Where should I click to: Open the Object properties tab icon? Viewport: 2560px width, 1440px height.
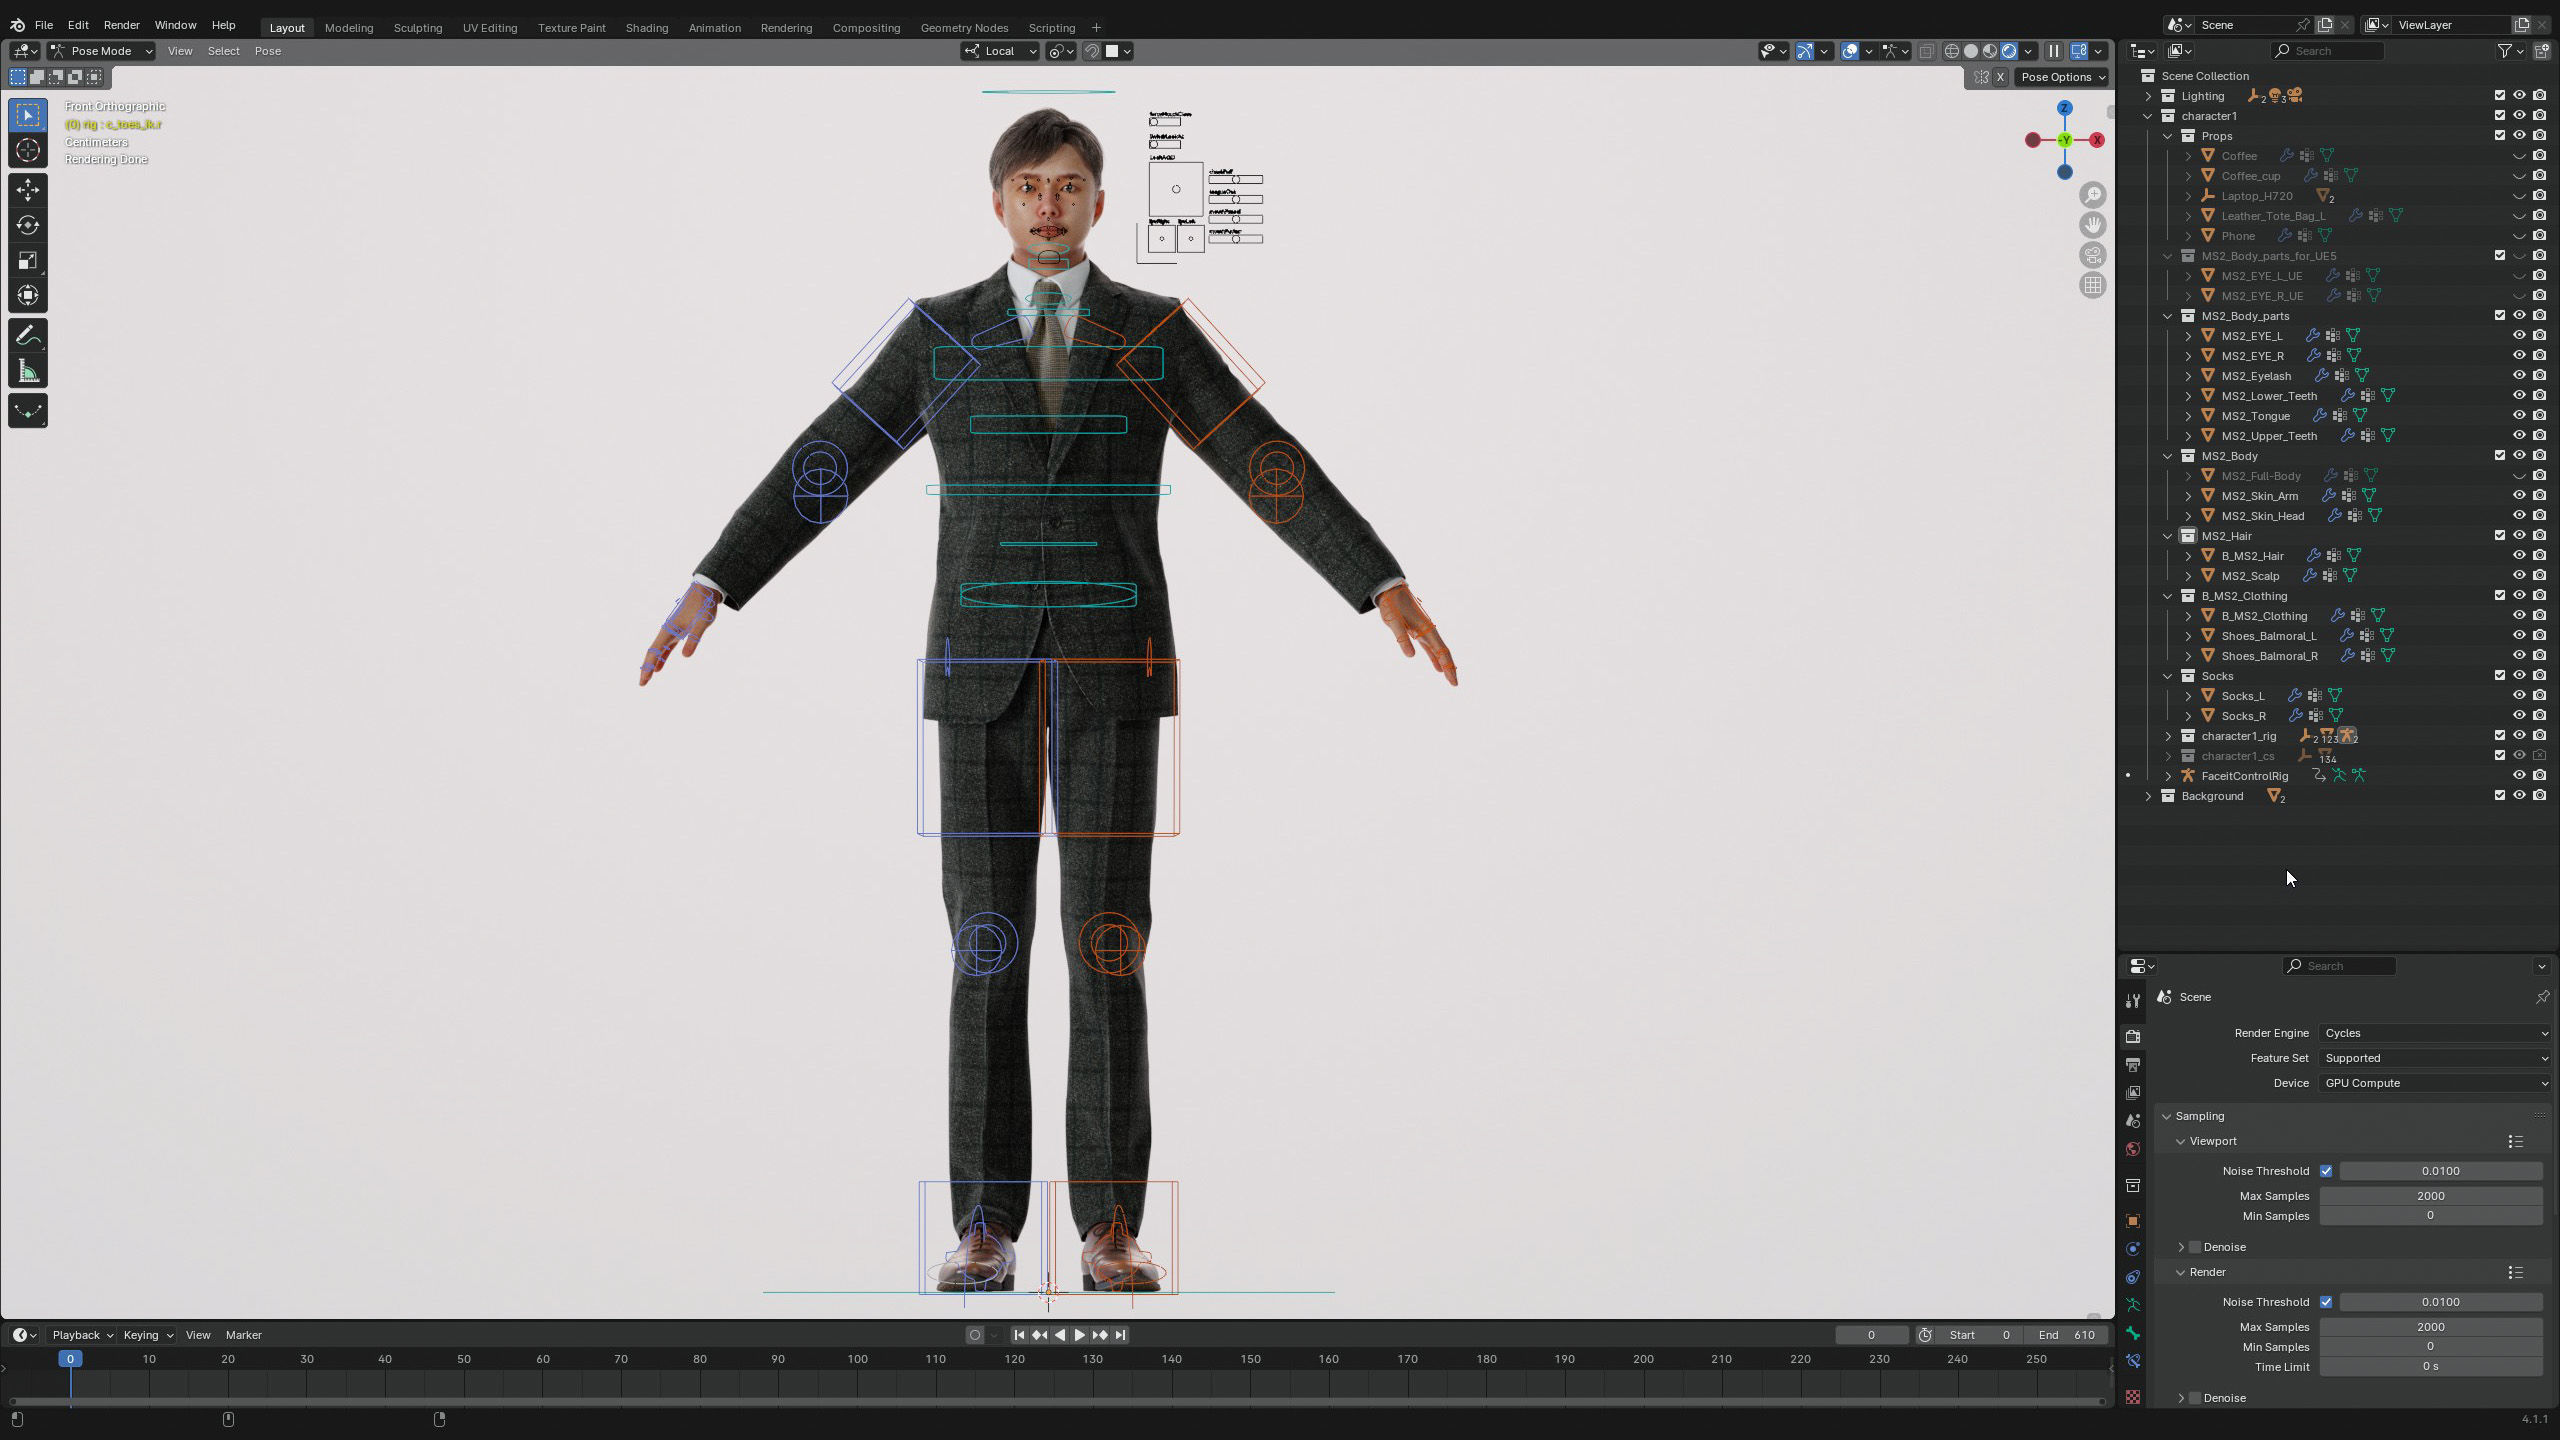(x=2133, y=1221)
